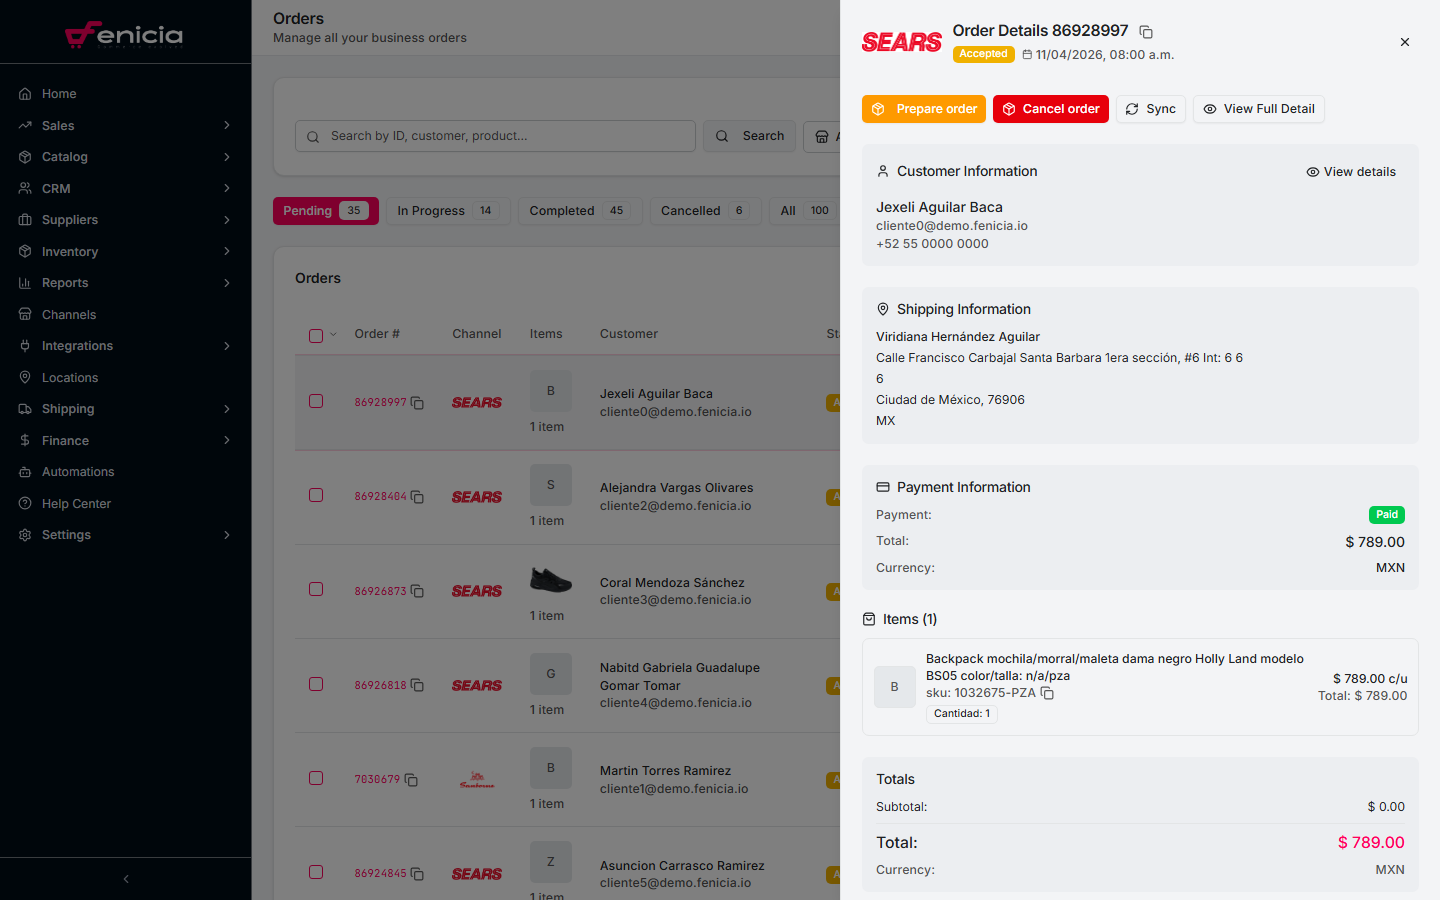The height and width of the screenshot is (900, 1440).
Task: Open the Integrations page from the sidebar
Action: coord(79,345)
